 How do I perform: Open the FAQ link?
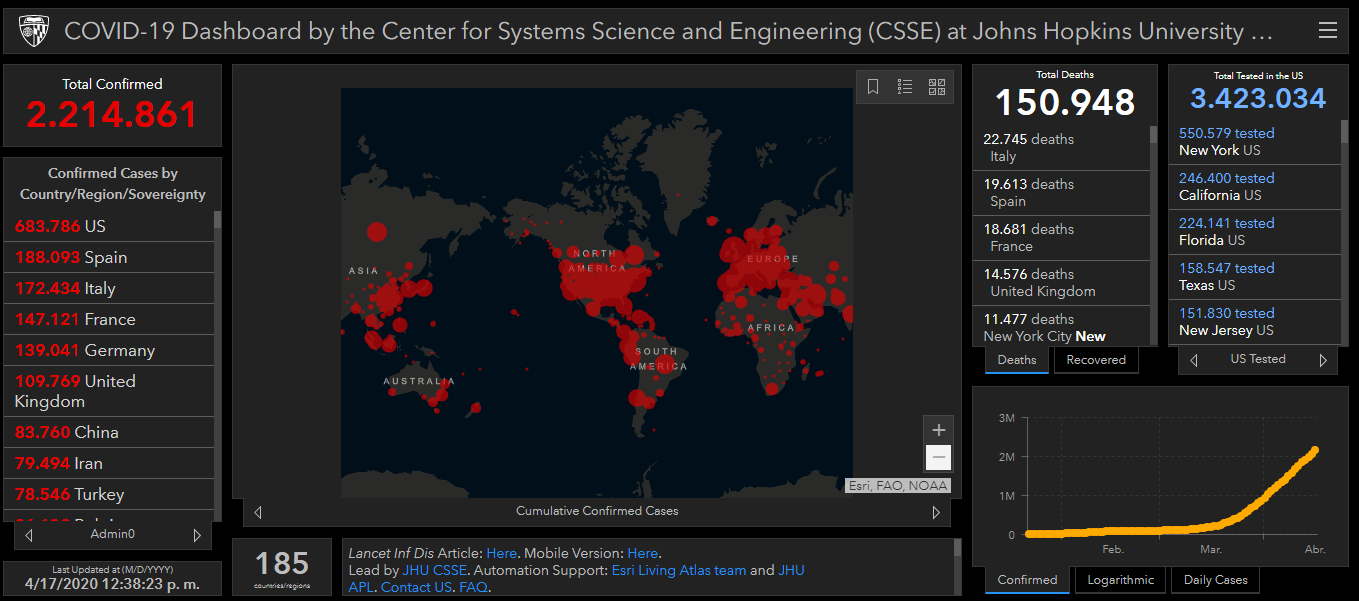pyautogui.click(x=472, y=587)
